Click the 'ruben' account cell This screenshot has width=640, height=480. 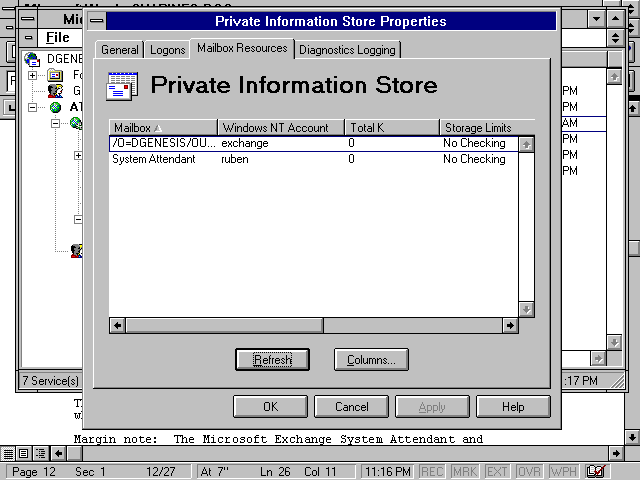tap(235, 159)
